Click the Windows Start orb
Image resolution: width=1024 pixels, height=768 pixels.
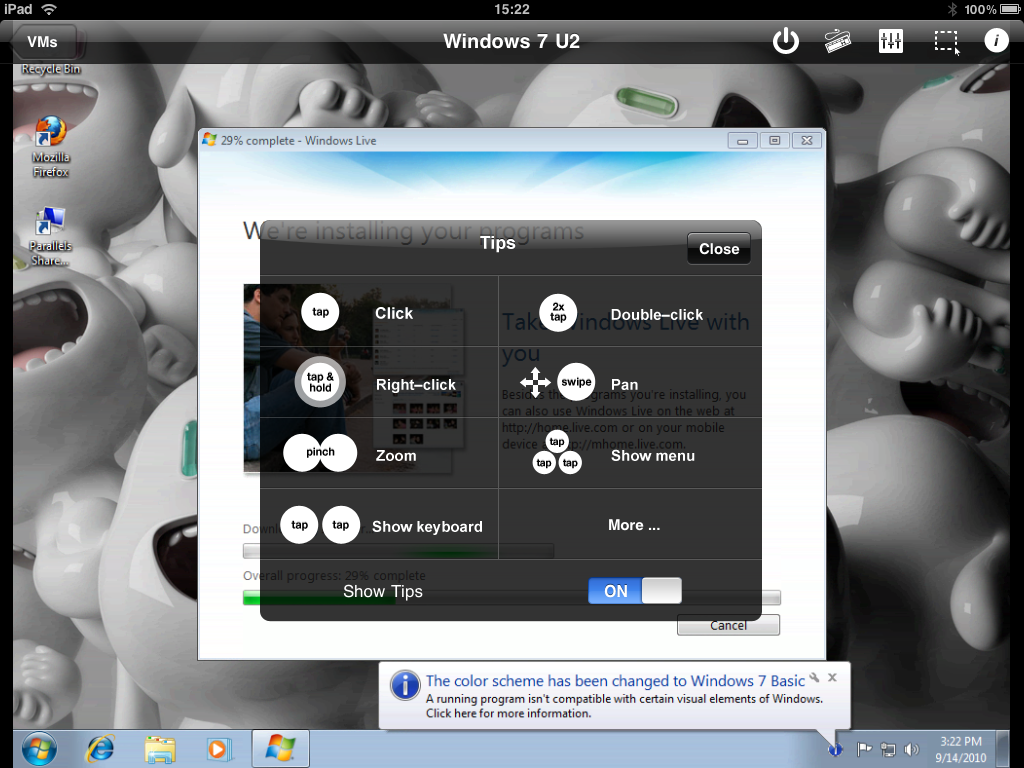coord(39,748)
